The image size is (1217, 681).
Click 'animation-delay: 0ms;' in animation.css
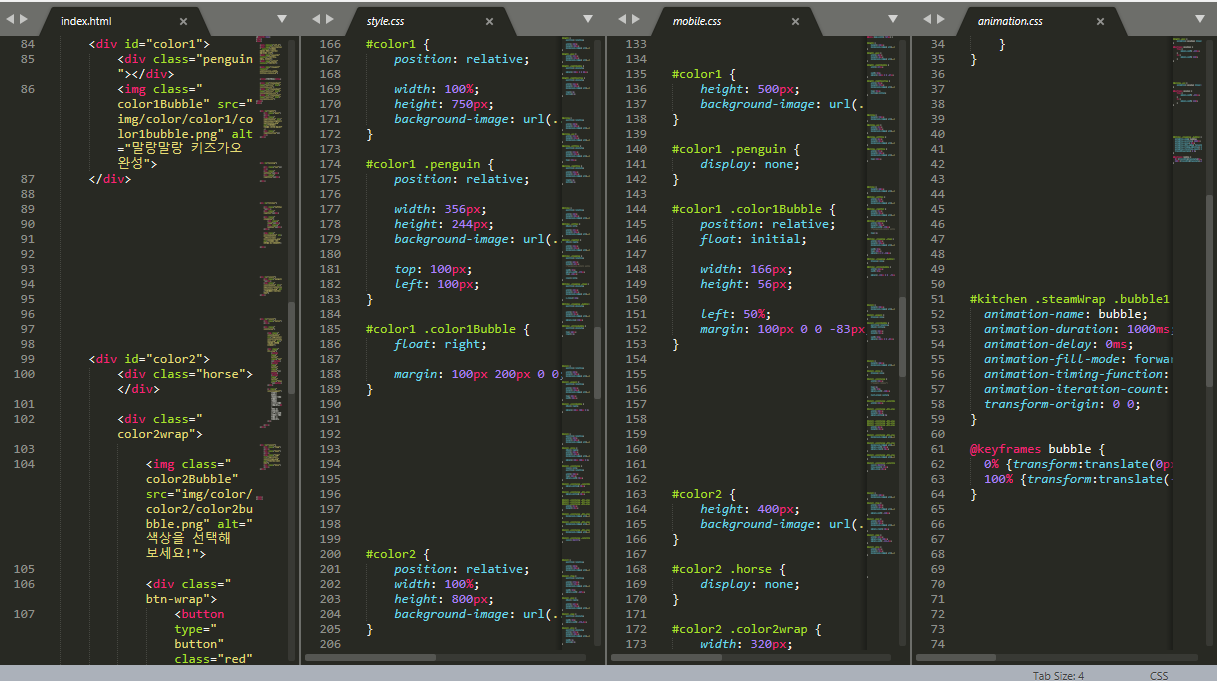point(1059,344)
